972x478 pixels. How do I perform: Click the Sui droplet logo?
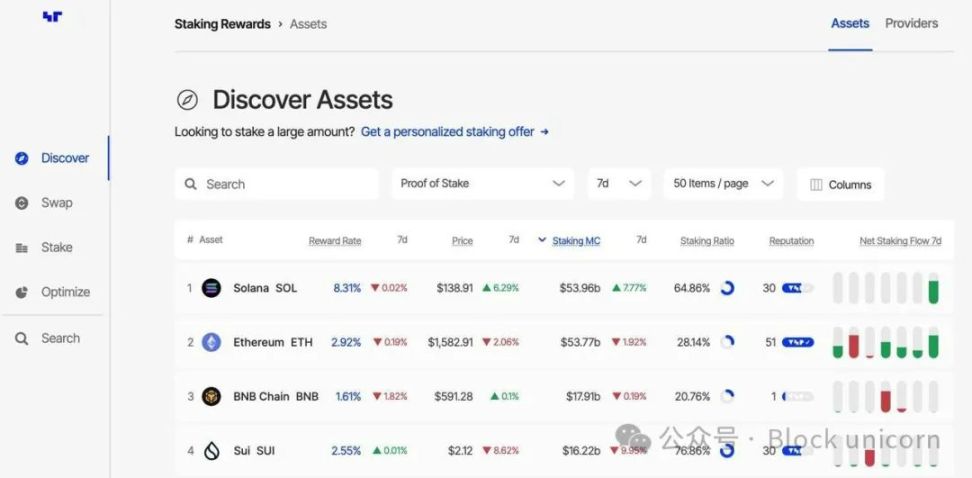click(211, 451)
